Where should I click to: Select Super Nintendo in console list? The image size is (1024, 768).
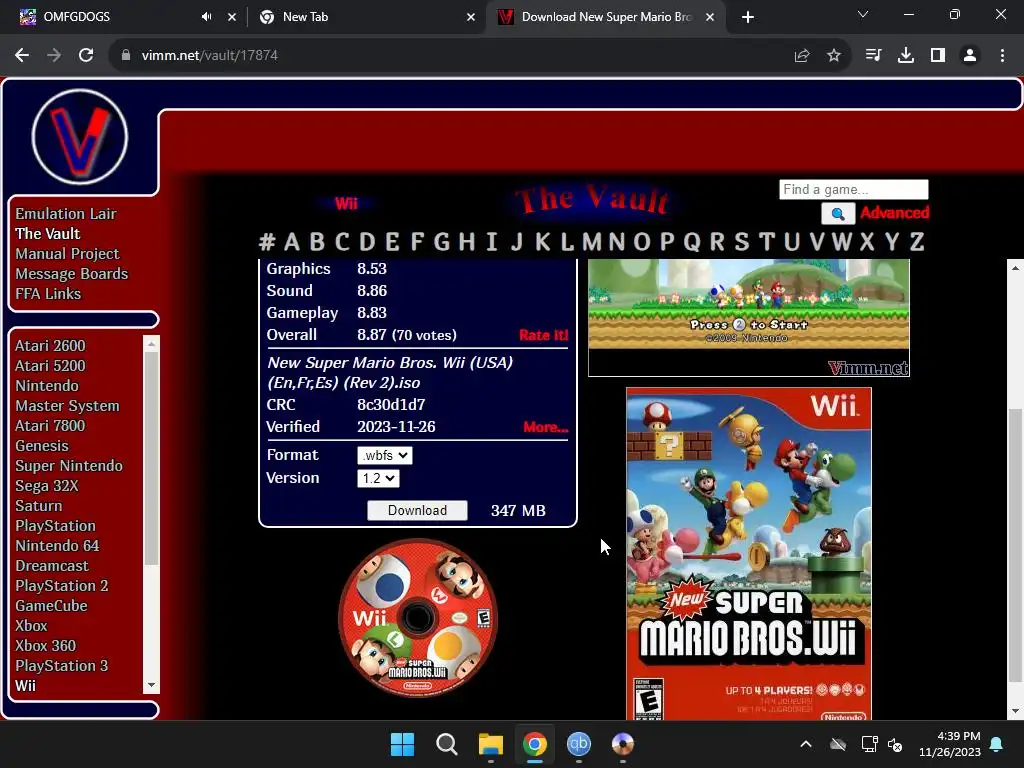(x=69, y=466)
